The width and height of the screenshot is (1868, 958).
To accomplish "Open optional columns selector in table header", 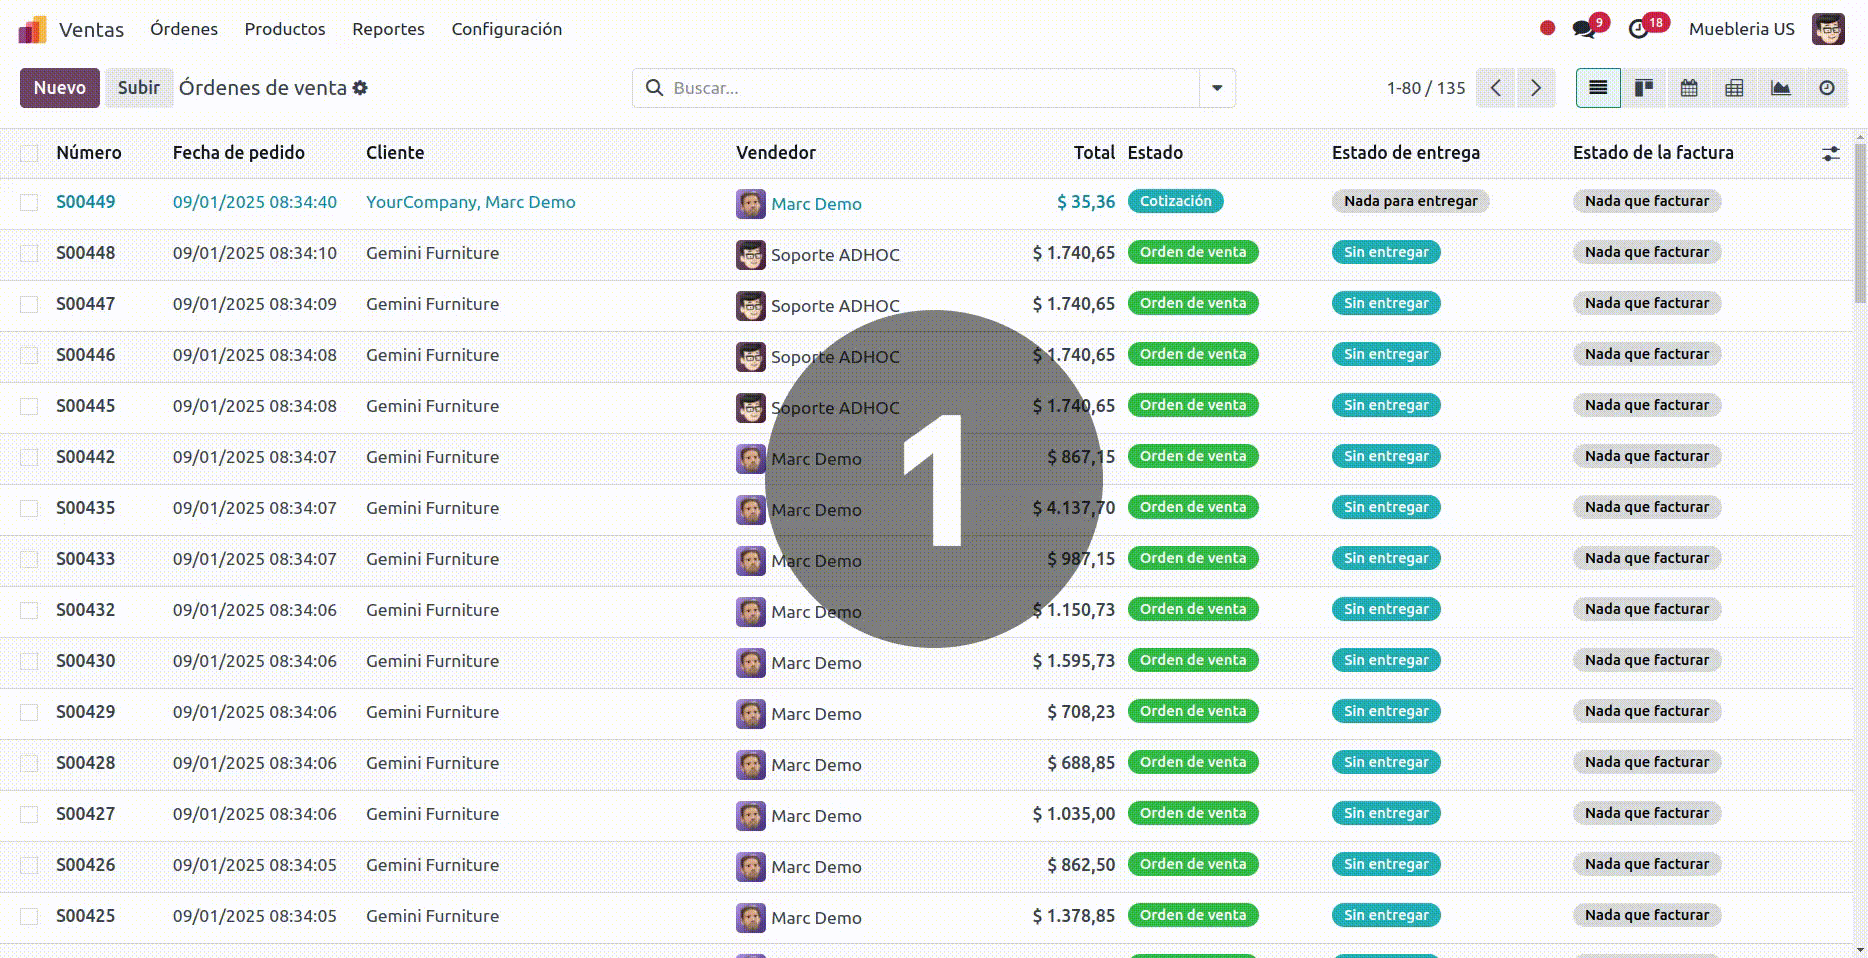I will coord(1830,153).
